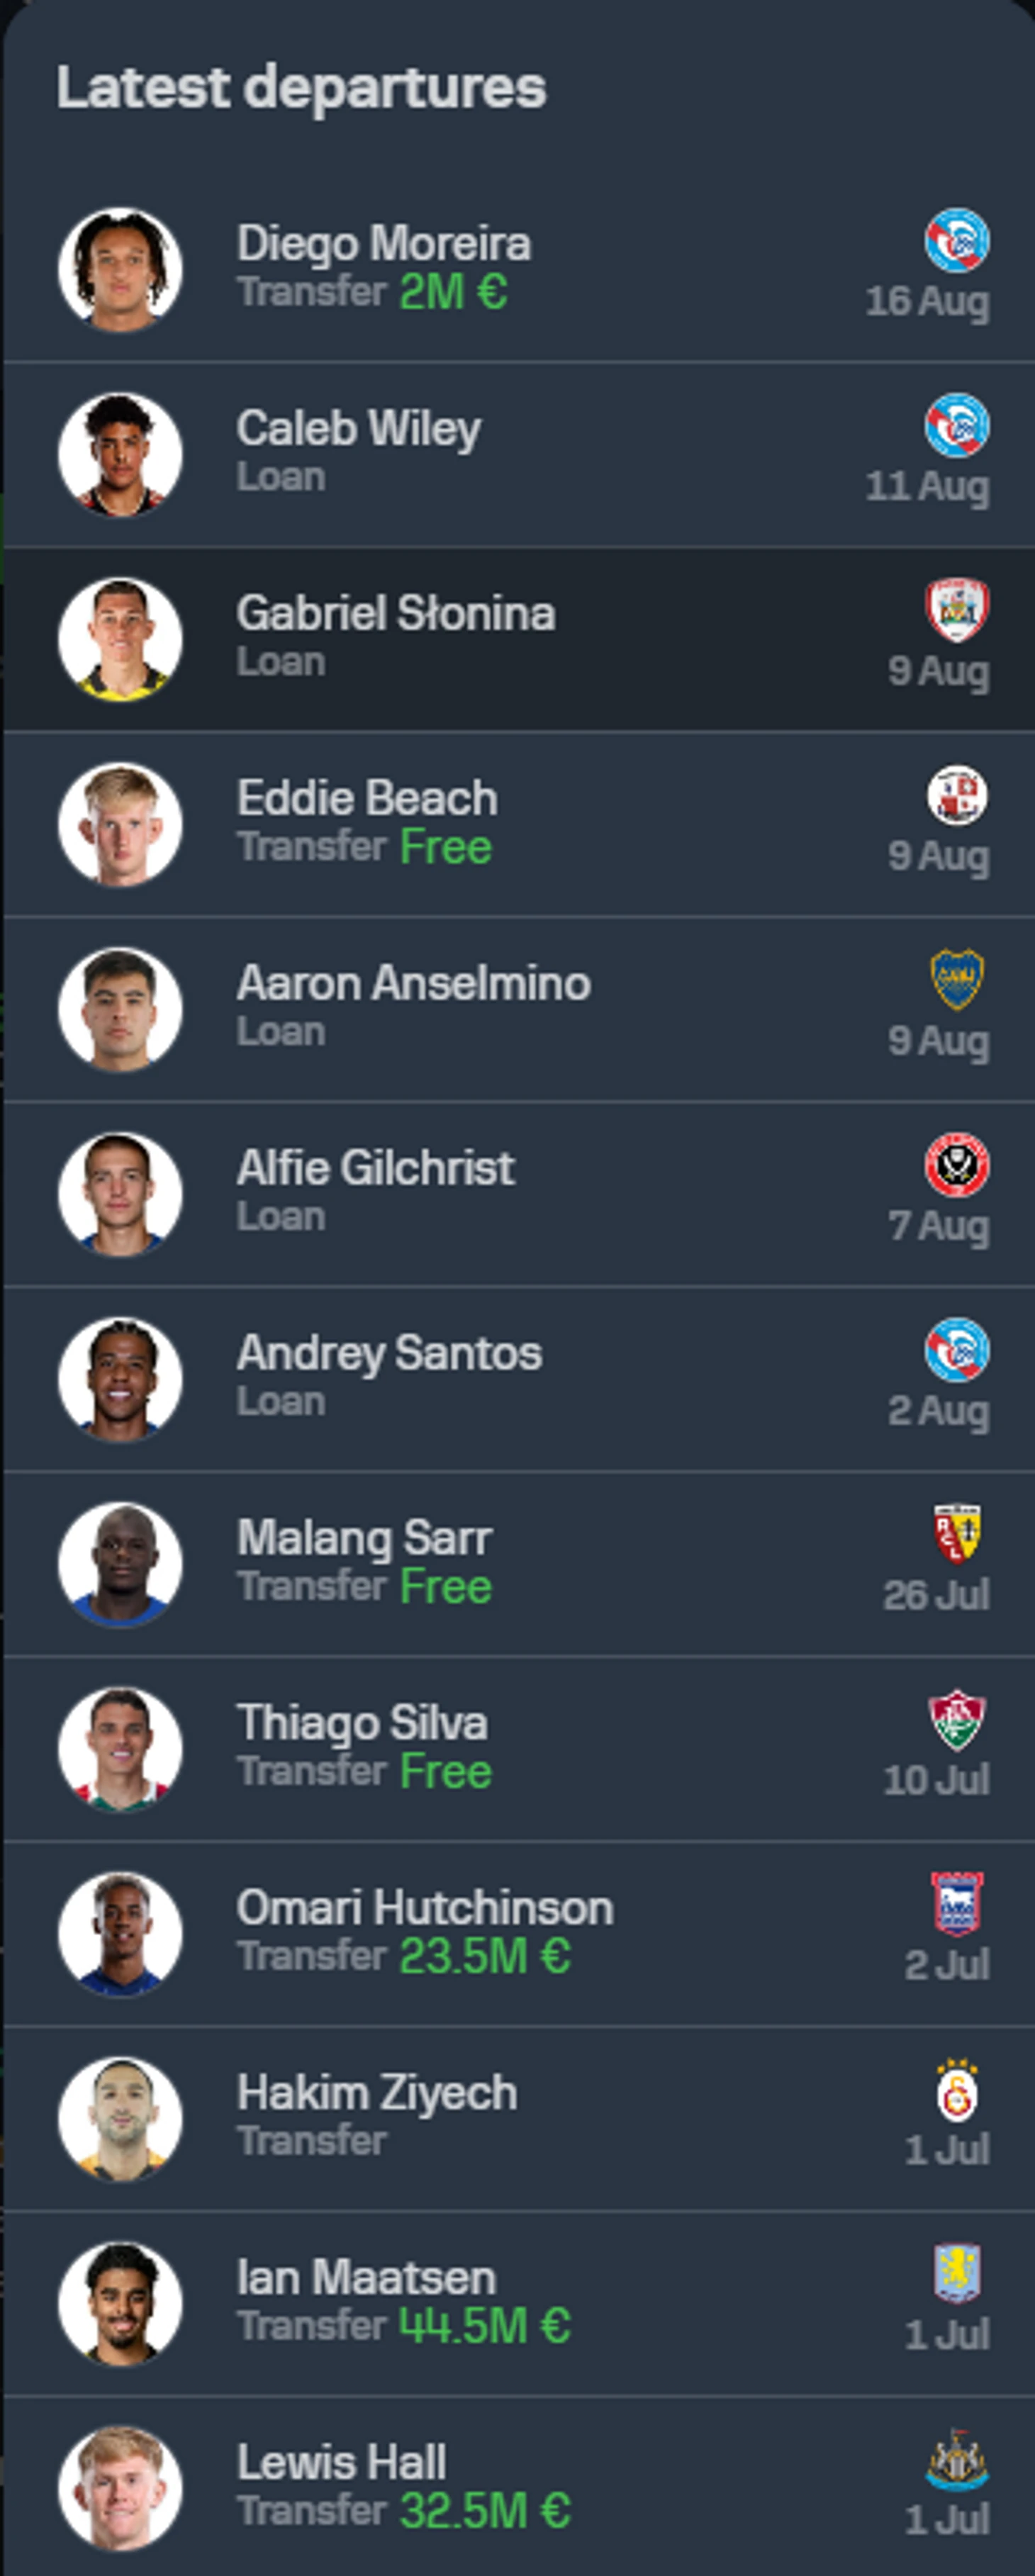Click the club crest on Eddie Beach's row
The image size is (1035, 2576).
[x=956, y=795]
